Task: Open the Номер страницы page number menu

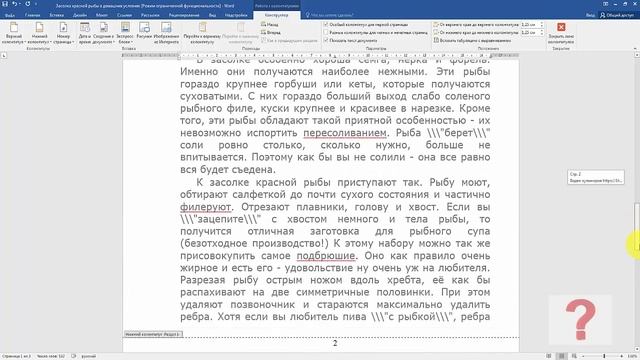Action: click(63, 33)
